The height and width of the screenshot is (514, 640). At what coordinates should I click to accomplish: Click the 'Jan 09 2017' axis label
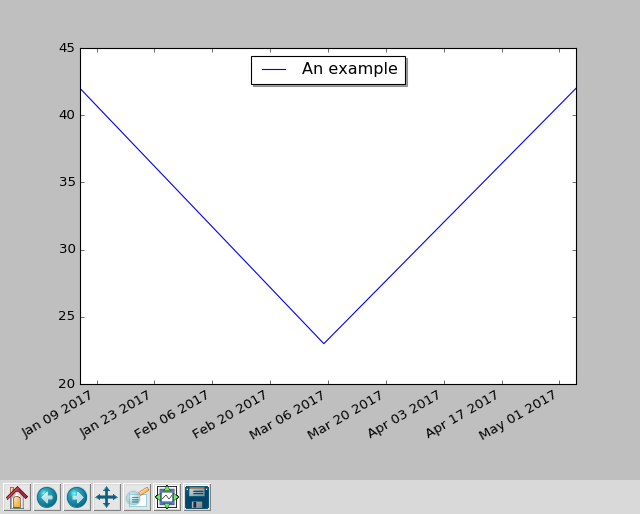coord(57,414)
